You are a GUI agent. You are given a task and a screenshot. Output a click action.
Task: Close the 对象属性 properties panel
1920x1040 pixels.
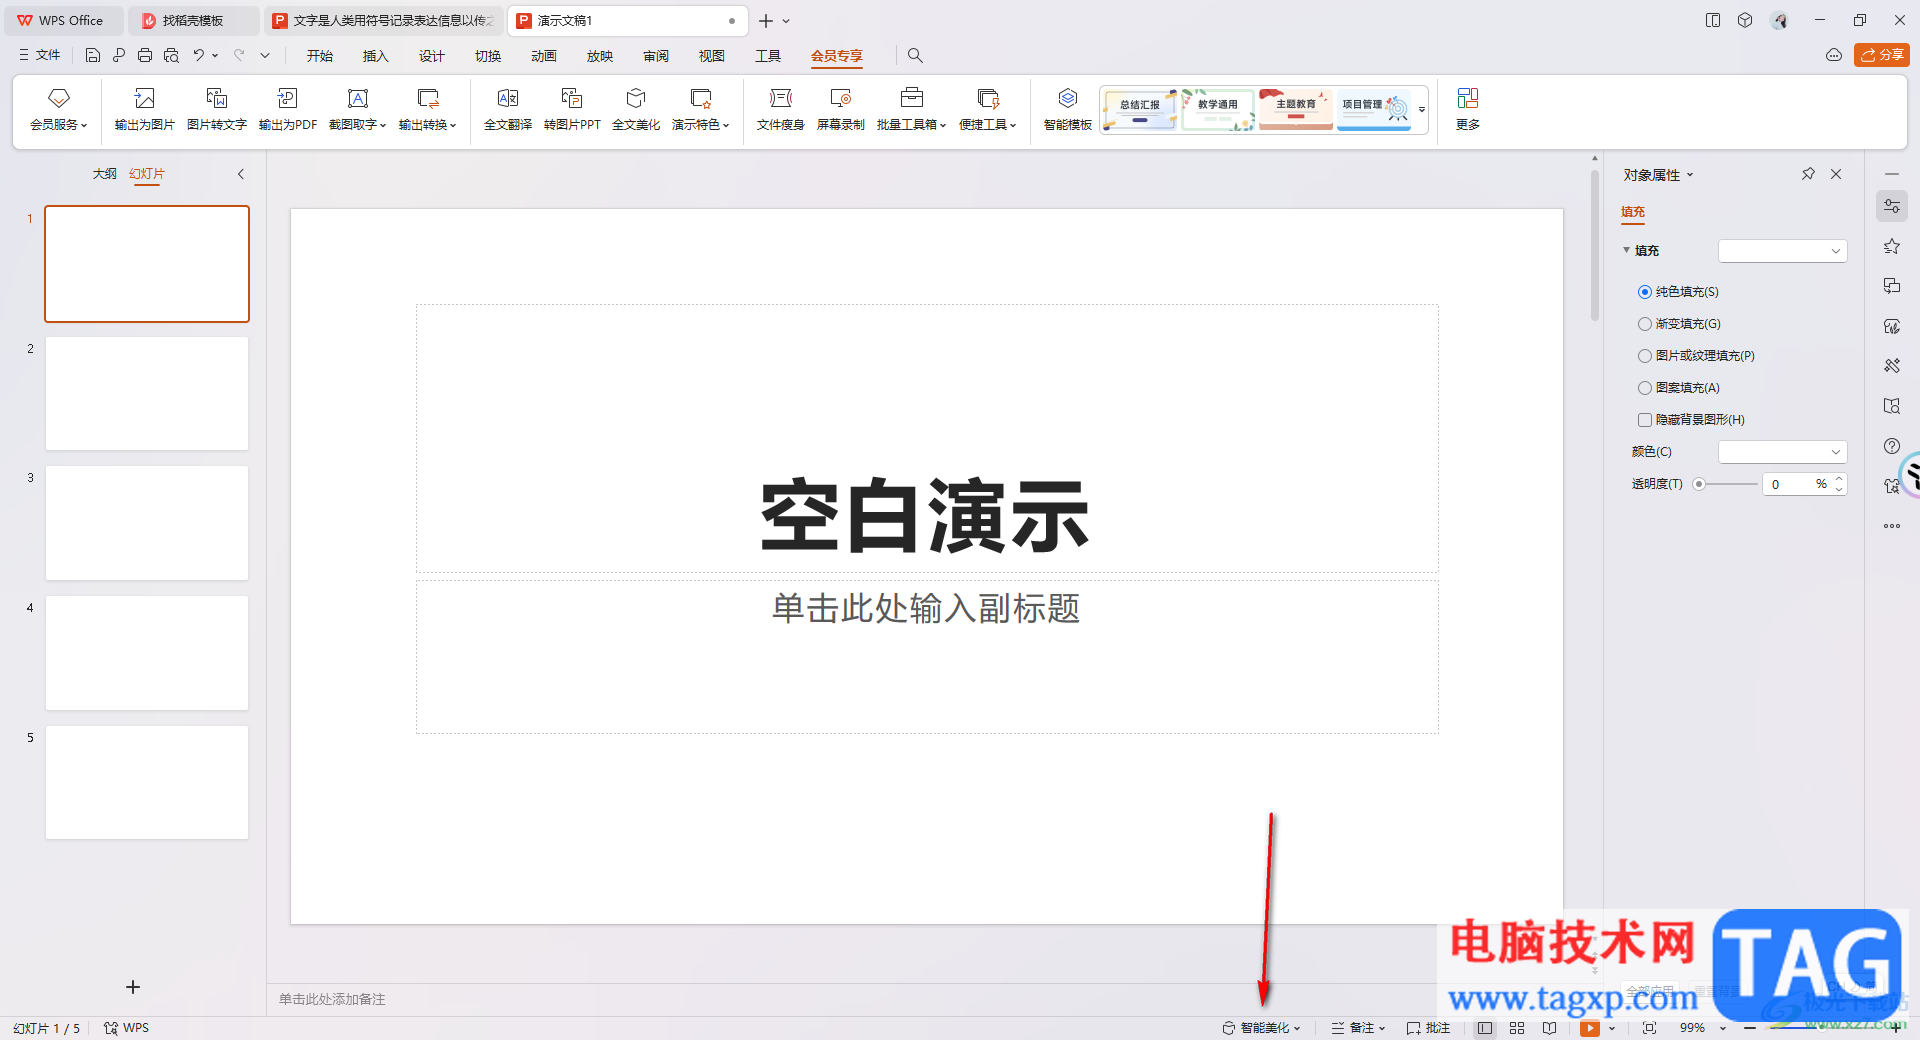1836,174
